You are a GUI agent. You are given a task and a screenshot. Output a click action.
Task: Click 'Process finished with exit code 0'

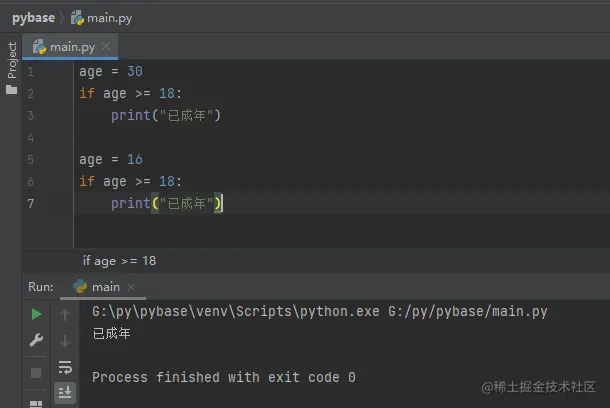(x=224, y=377)
